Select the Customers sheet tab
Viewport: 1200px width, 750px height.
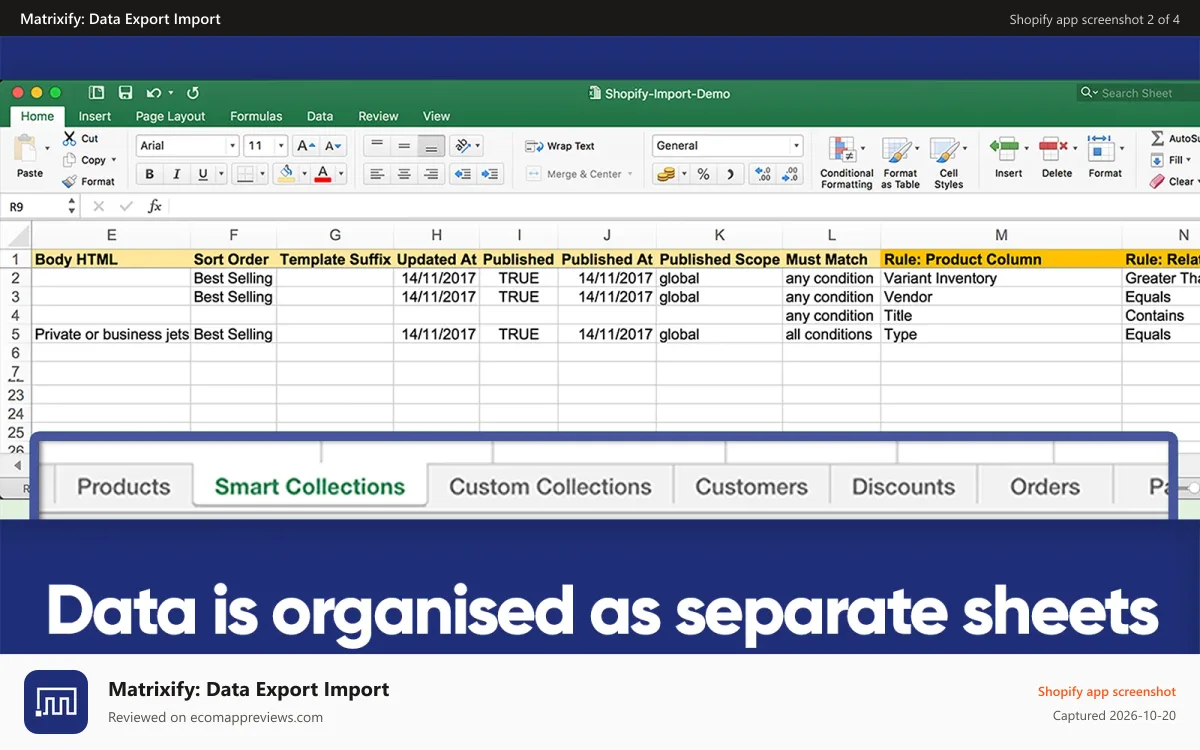[751, 487]
